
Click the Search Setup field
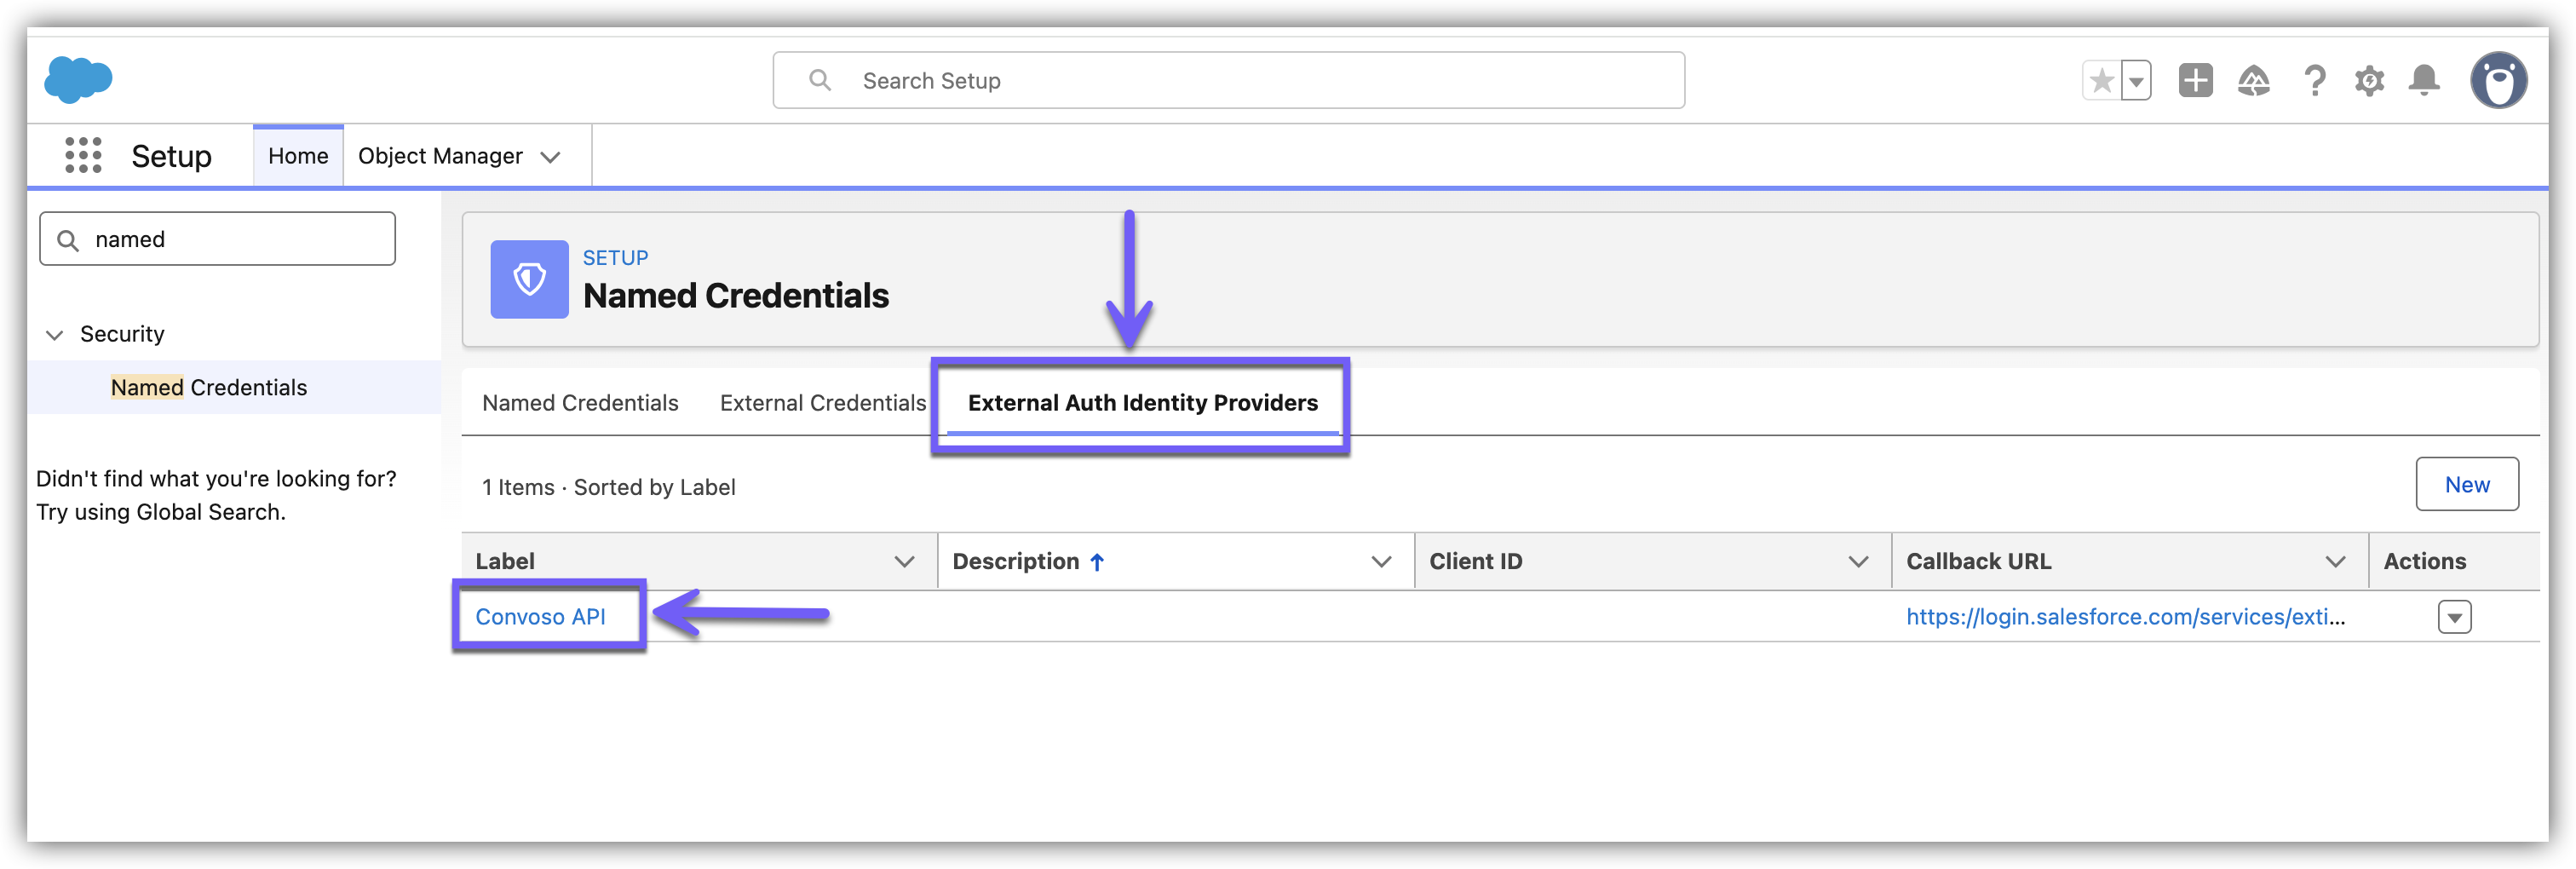click(x=1228, y=81)
